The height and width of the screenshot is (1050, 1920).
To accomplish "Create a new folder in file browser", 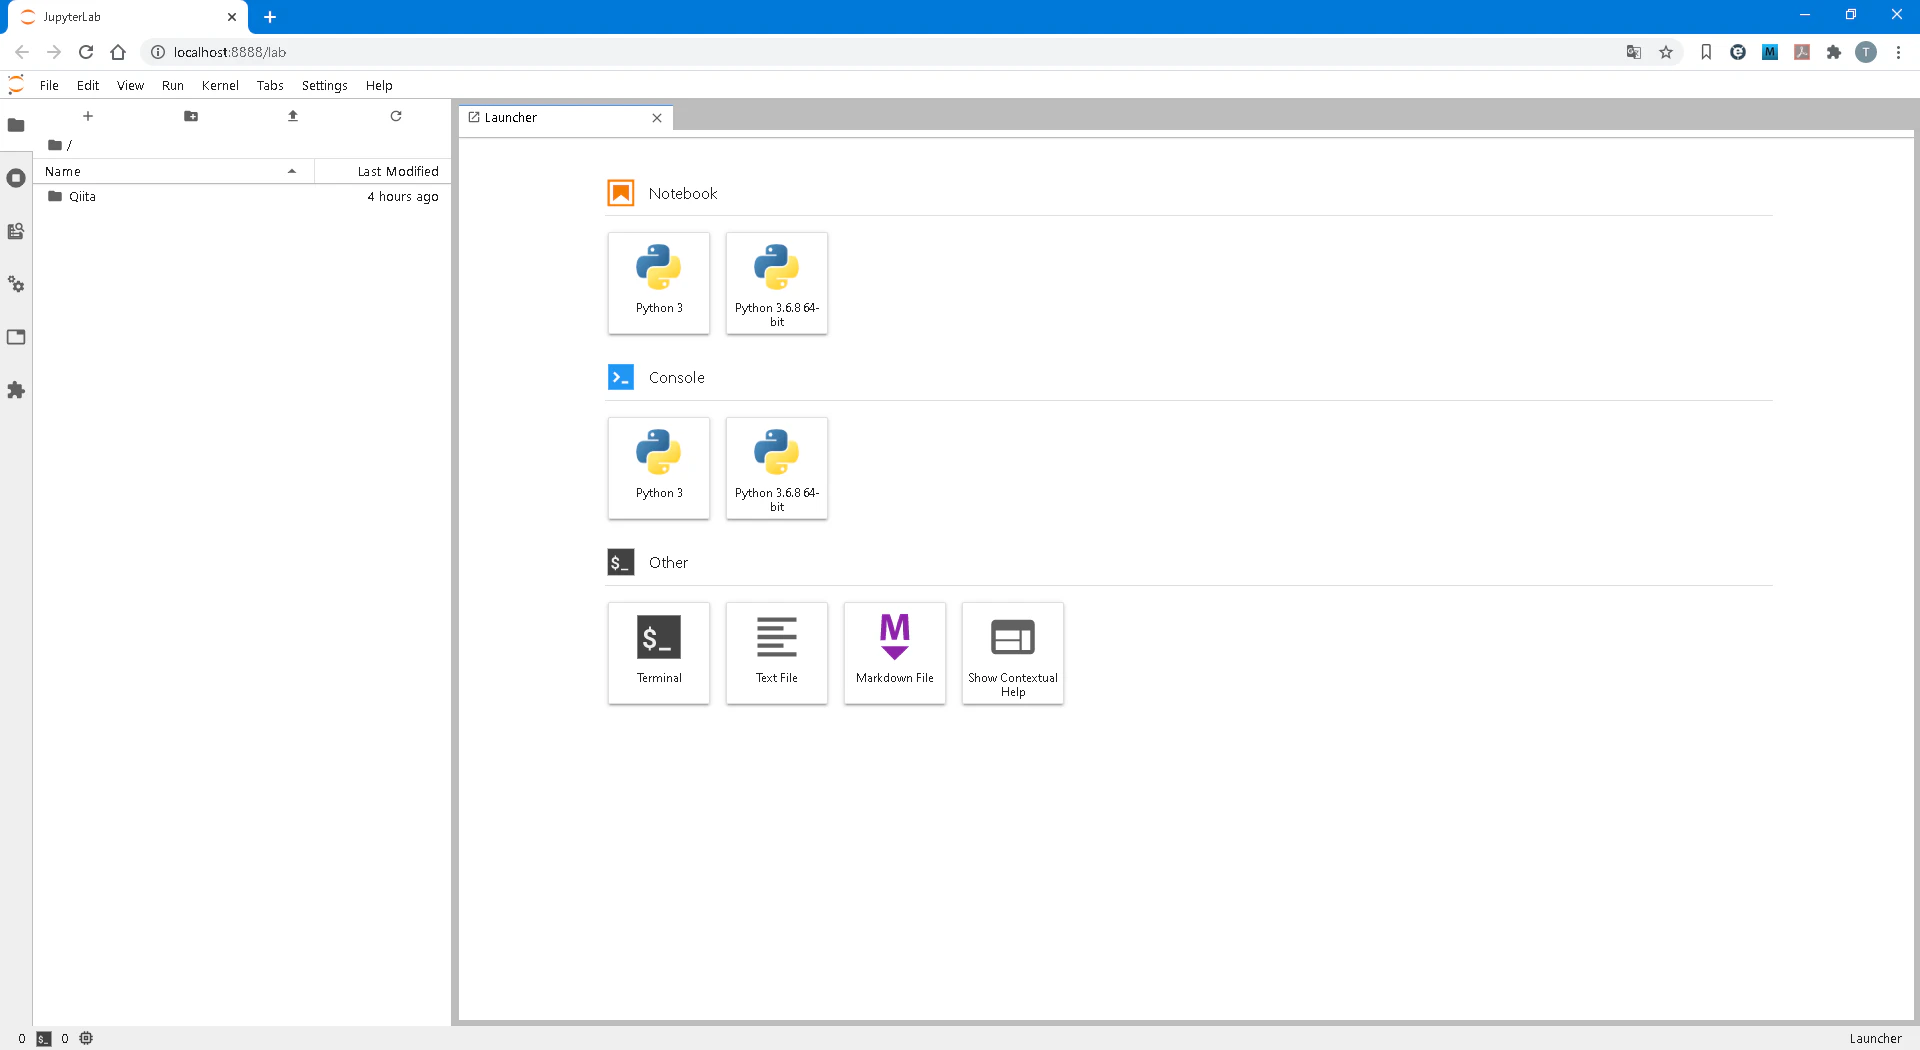I will (191, 116).
